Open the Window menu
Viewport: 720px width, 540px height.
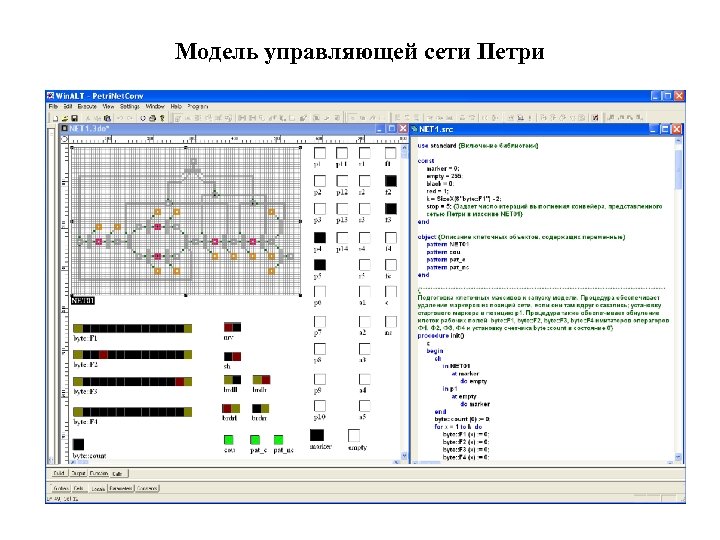pos(155,107)
